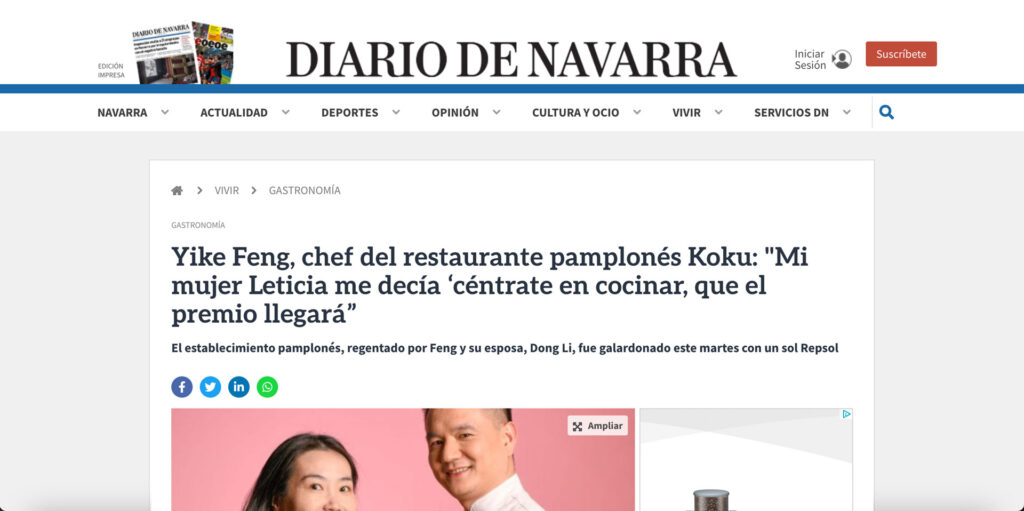
Task: Open the Edición Impresa newspaper thumbnail
Action: 182,53
